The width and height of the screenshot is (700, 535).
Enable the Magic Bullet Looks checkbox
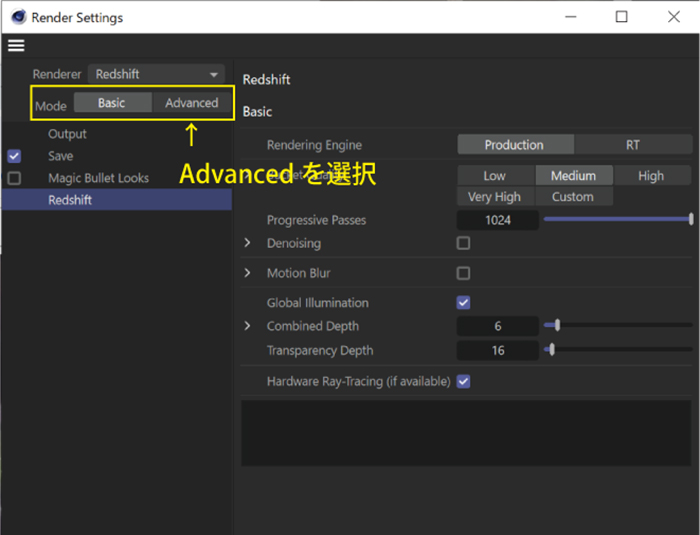click(14, 178)
